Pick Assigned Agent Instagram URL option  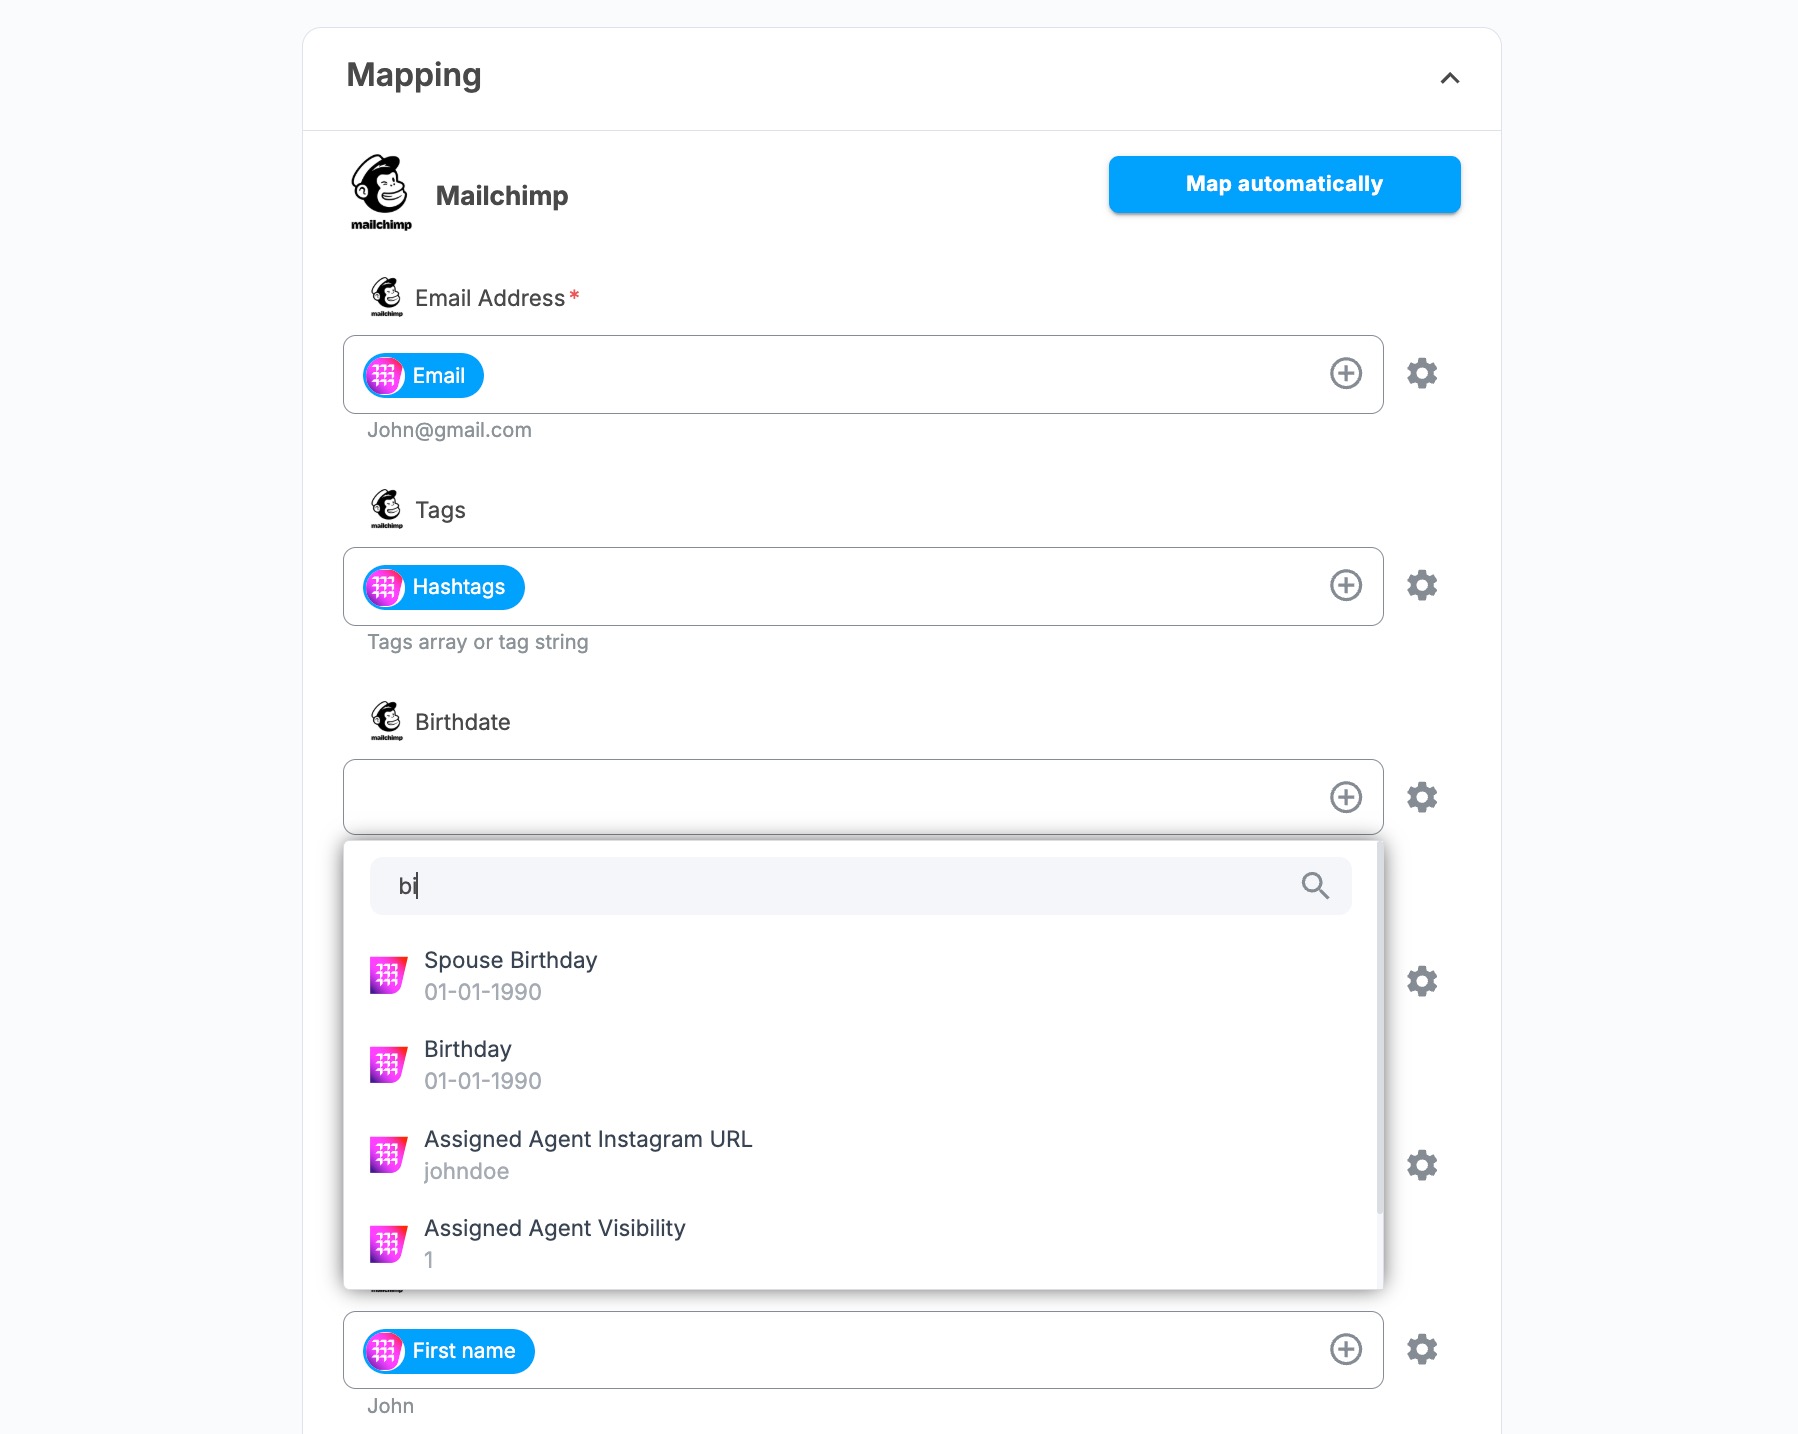coord(588,1154)
